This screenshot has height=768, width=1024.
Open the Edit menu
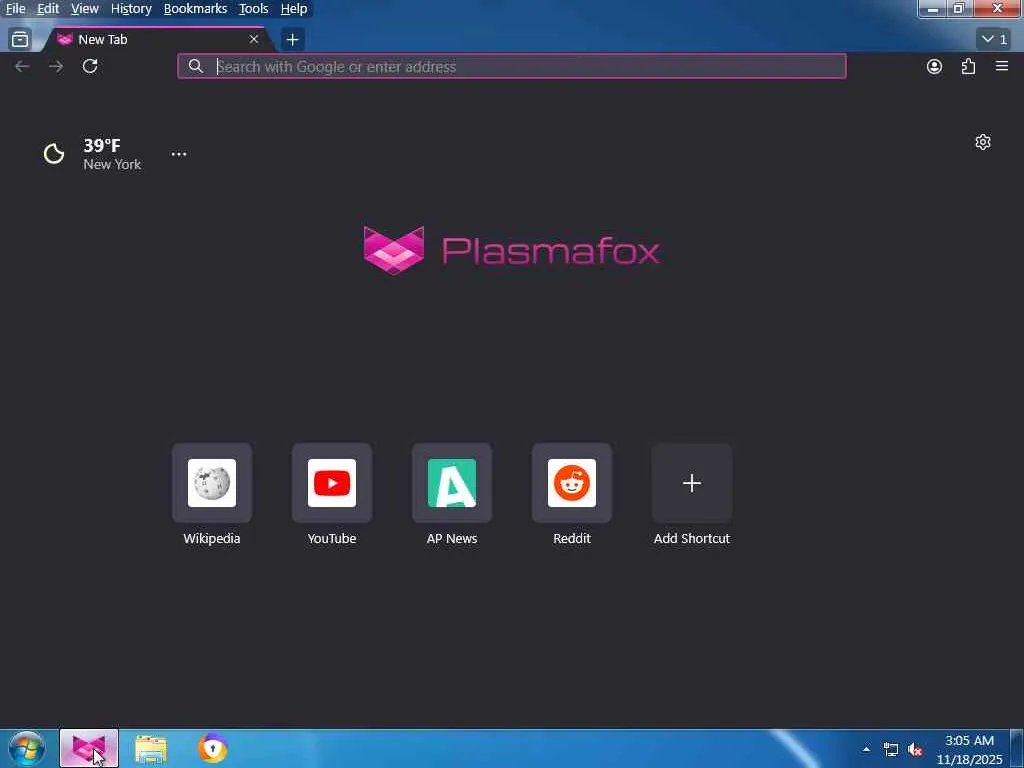point(48,8)
